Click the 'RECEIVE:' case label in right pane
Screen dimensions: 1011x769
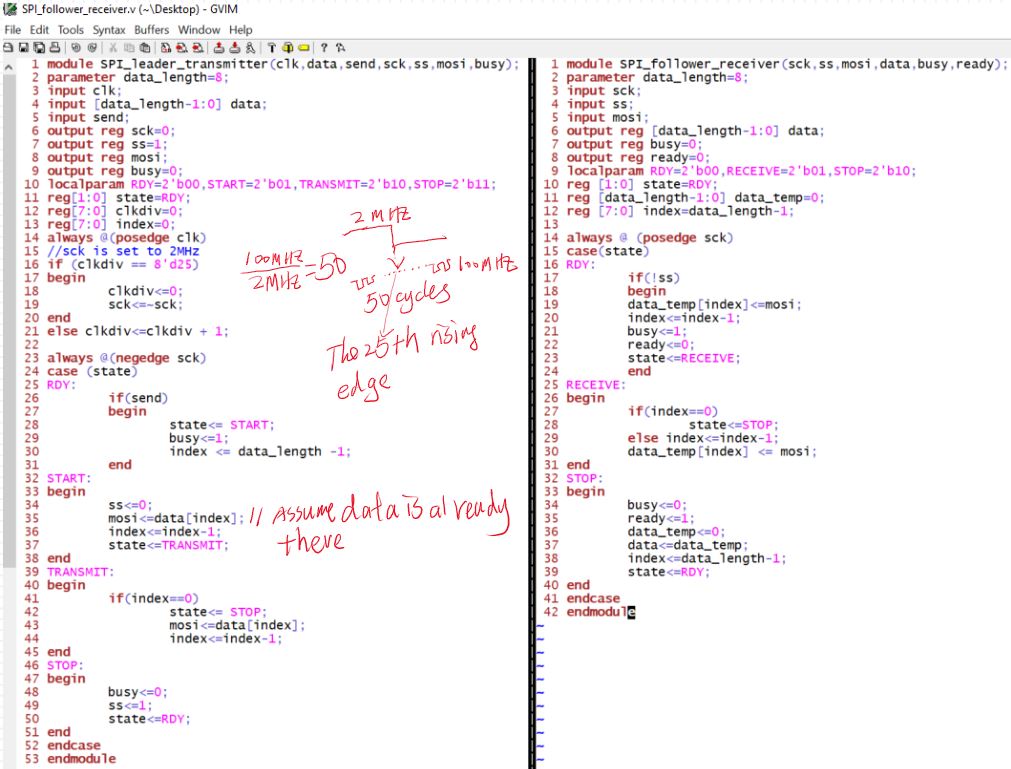tap(596, 385)
